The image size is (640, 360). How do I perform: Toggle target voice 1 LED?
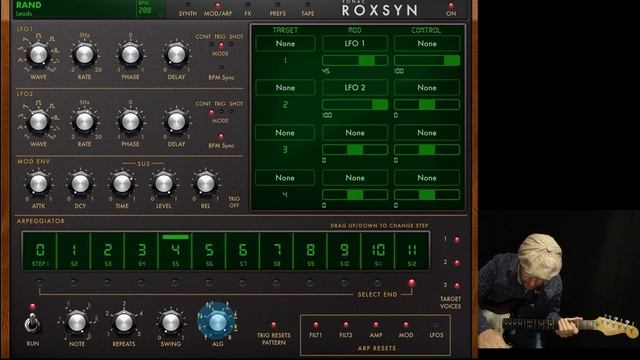[457, 240]
